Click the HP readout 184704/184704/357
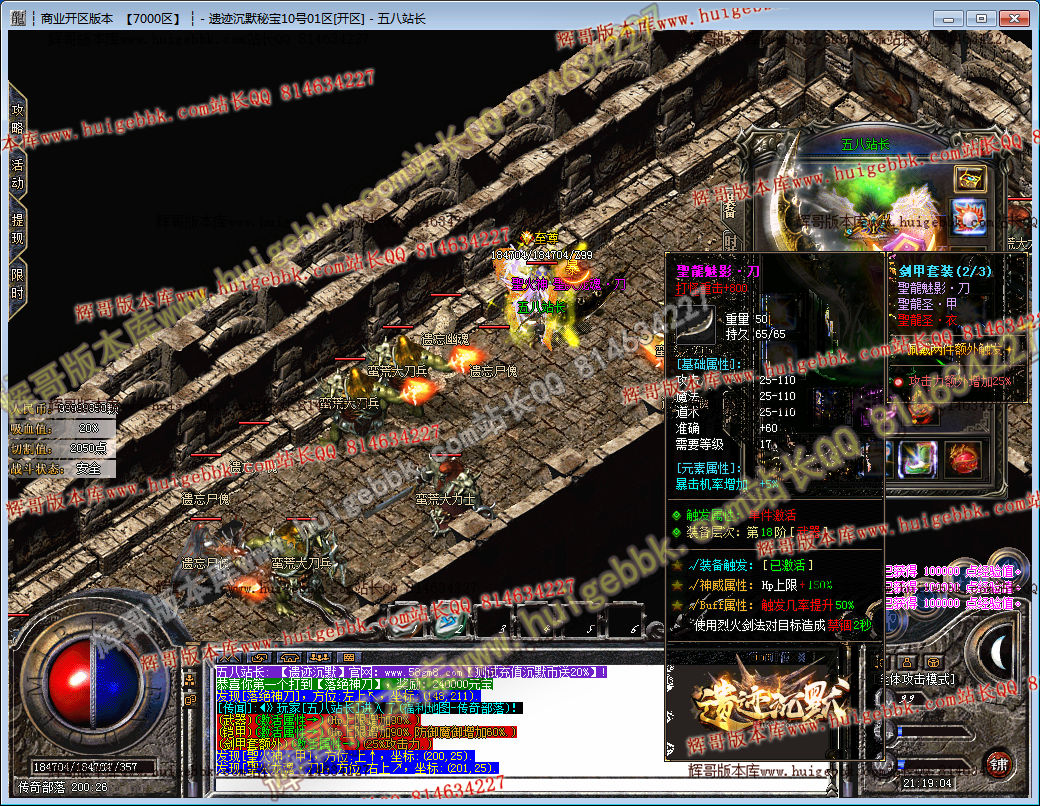This screenshot has width=1040, height=806. click(x=86, y=767)
